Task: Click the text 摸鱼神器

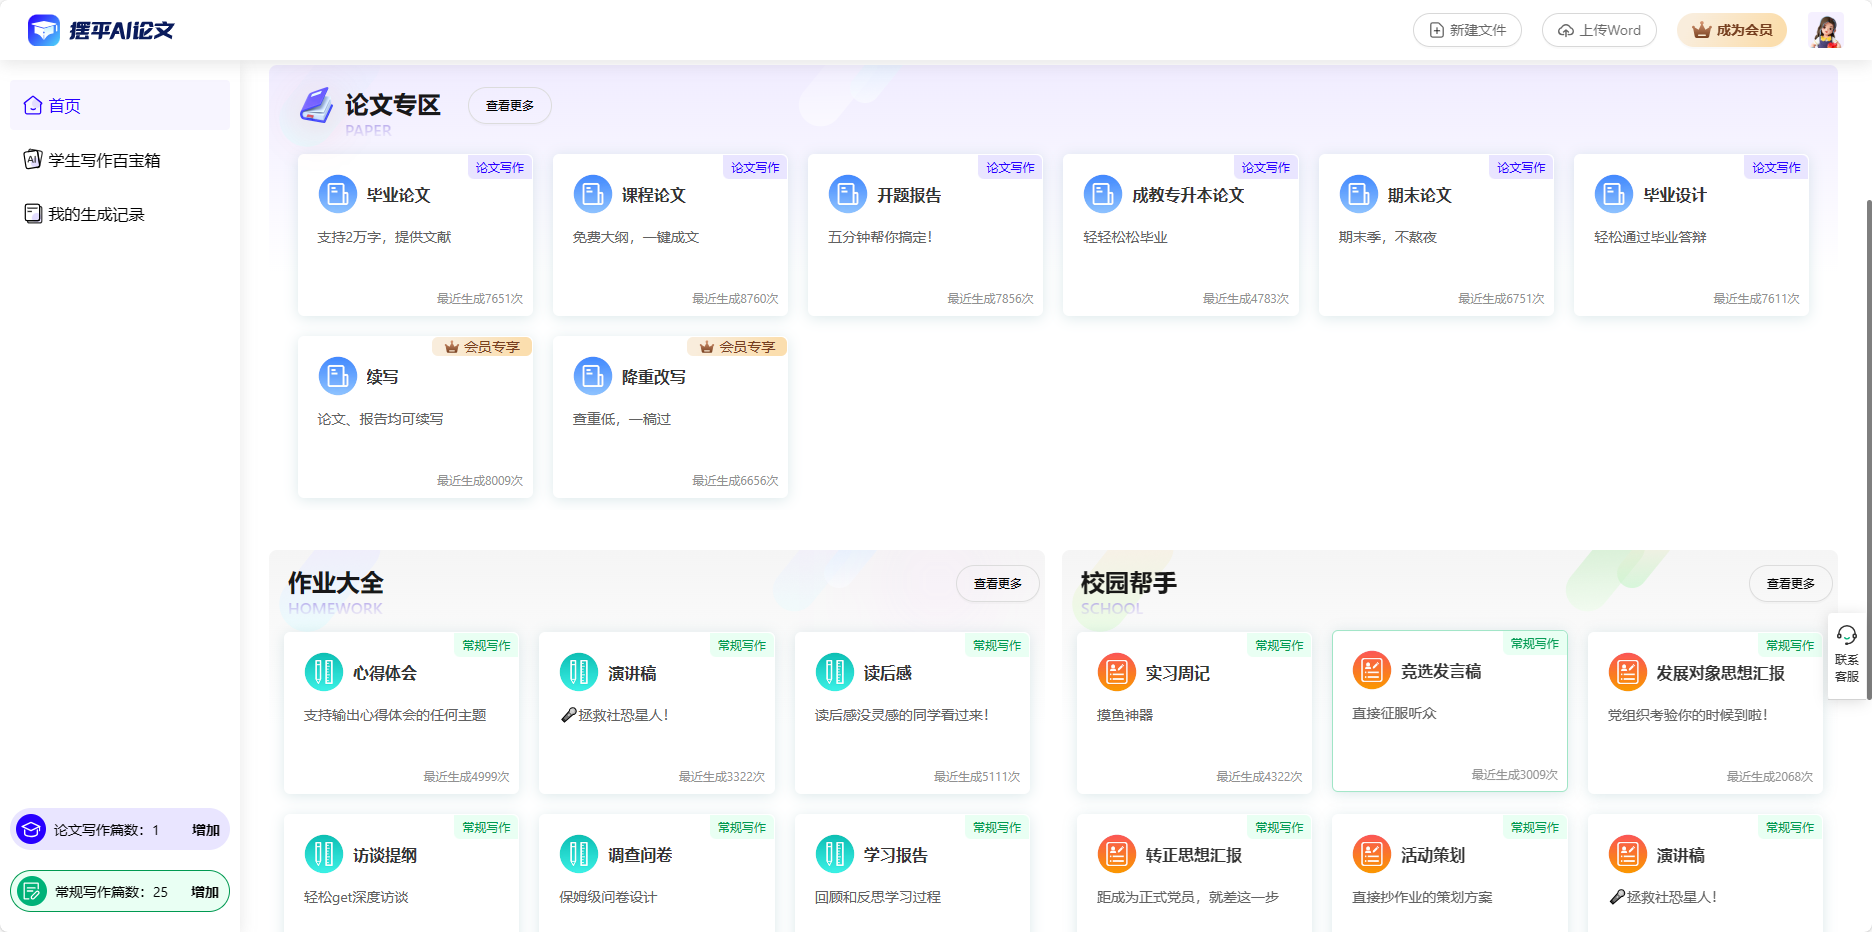Action: click(1125, 715)
